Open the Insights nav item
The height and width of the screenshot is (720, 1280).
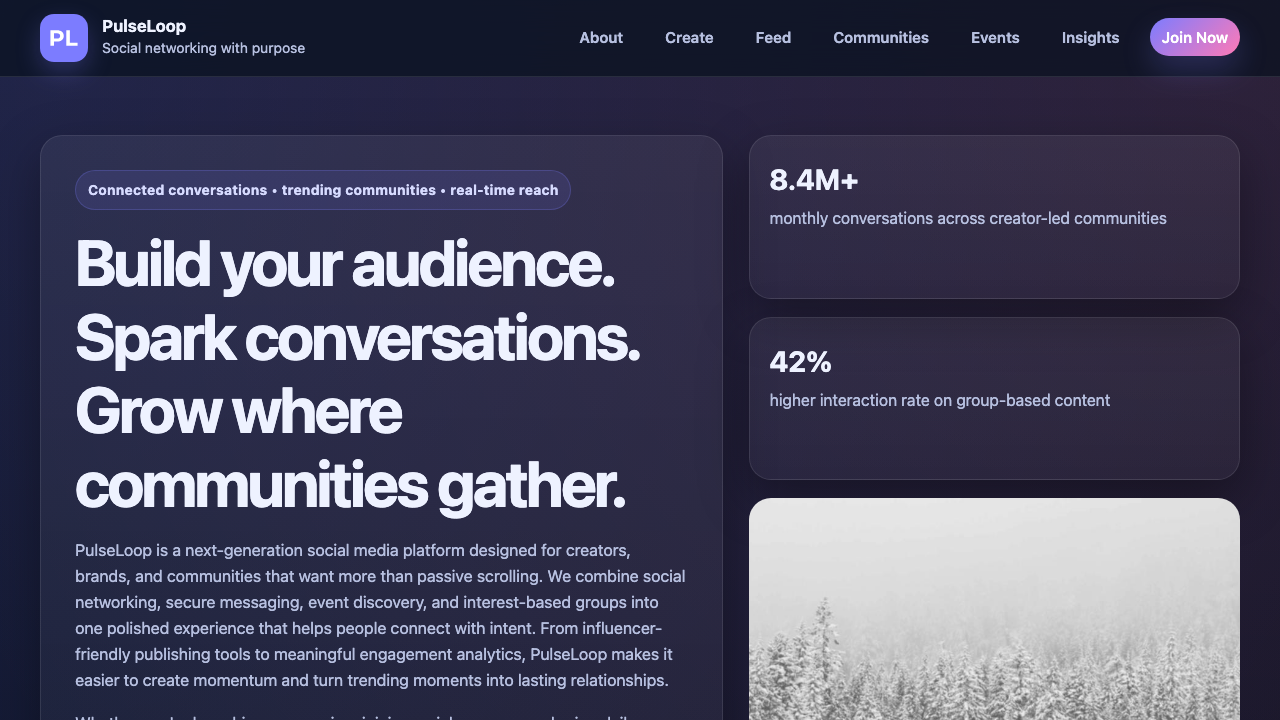click(x=1090, y=38)
